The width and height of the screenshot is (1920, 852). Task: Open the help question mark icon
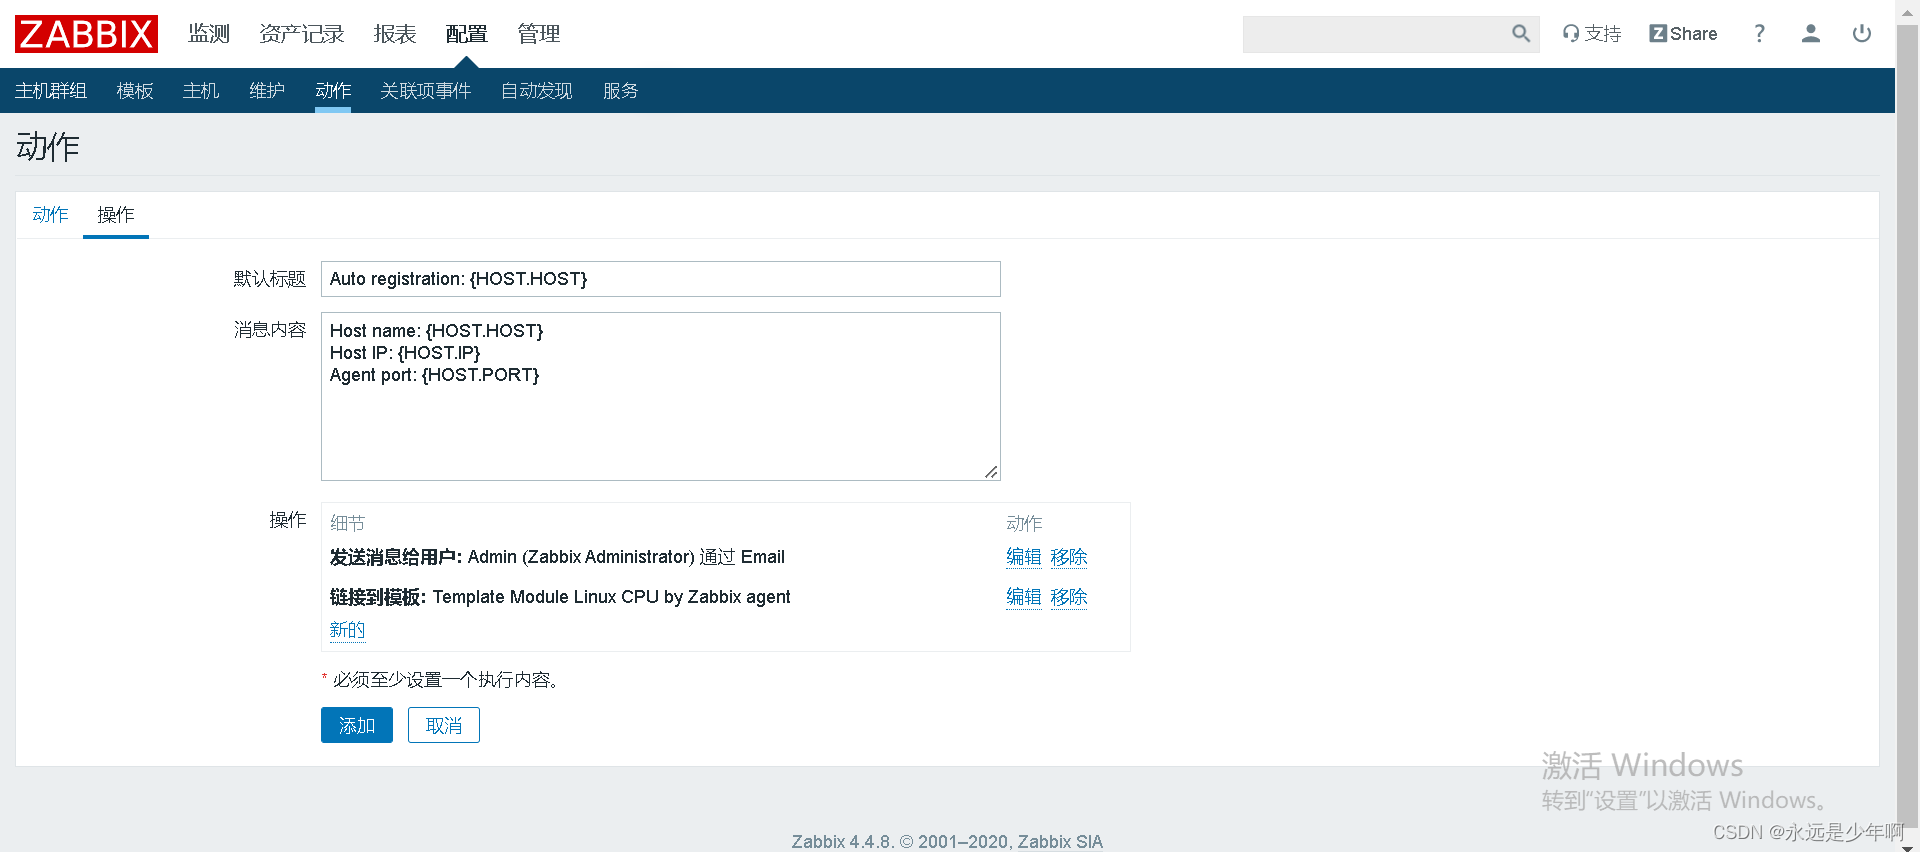click(1759, 34)
